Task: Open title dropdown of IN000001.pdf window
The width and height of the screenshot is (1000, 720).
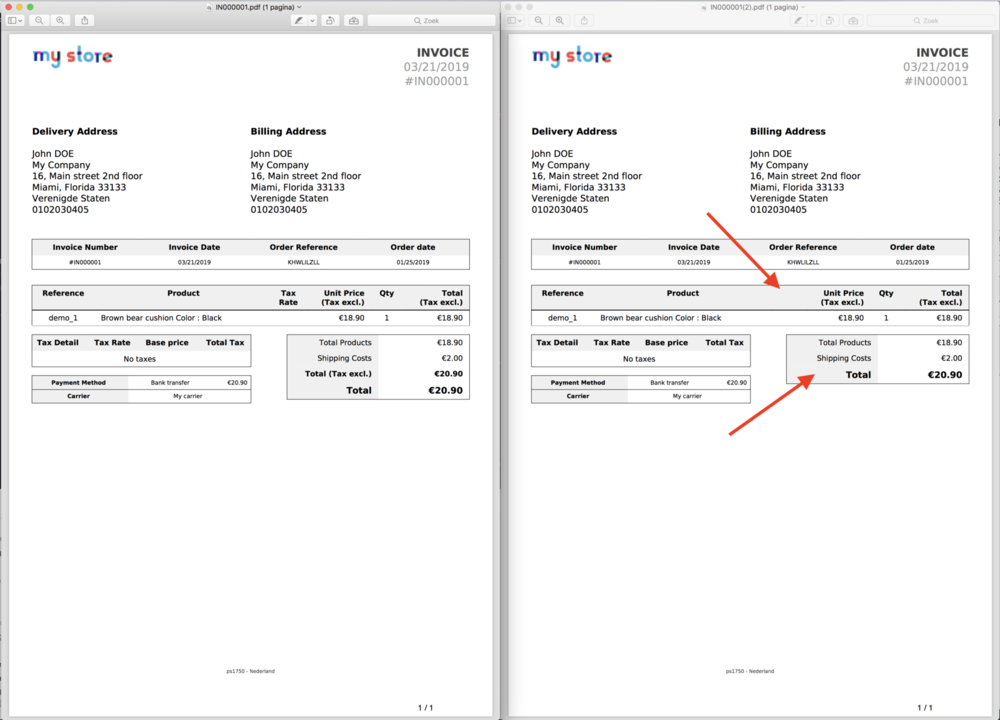Action: [x=299, y=7]
